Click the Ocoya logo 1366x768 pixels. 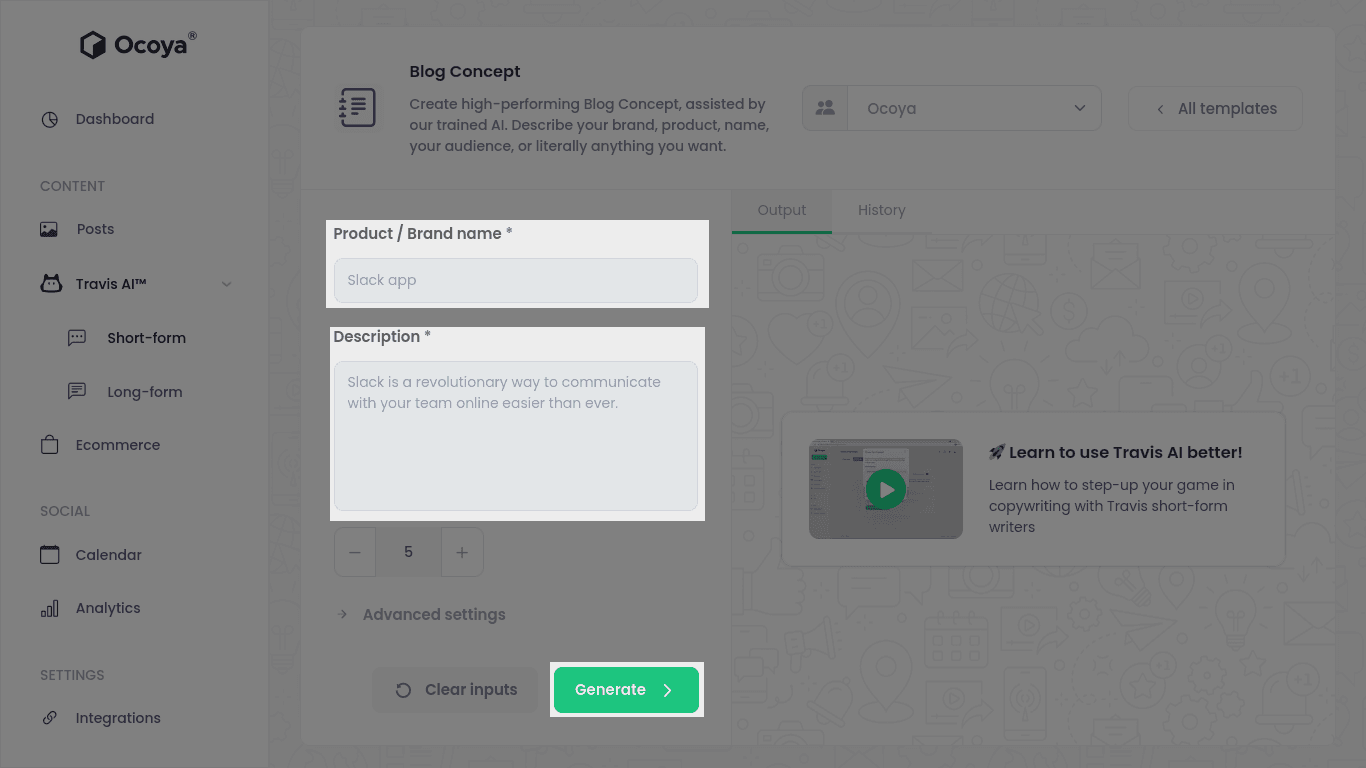[x=138, y=45]
